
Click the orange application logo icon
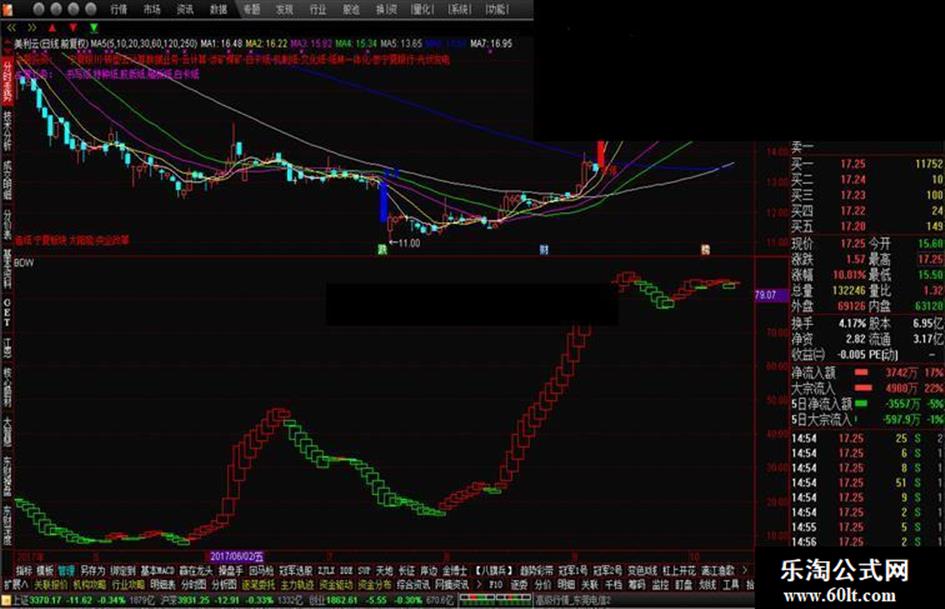(x=8, y=8)
